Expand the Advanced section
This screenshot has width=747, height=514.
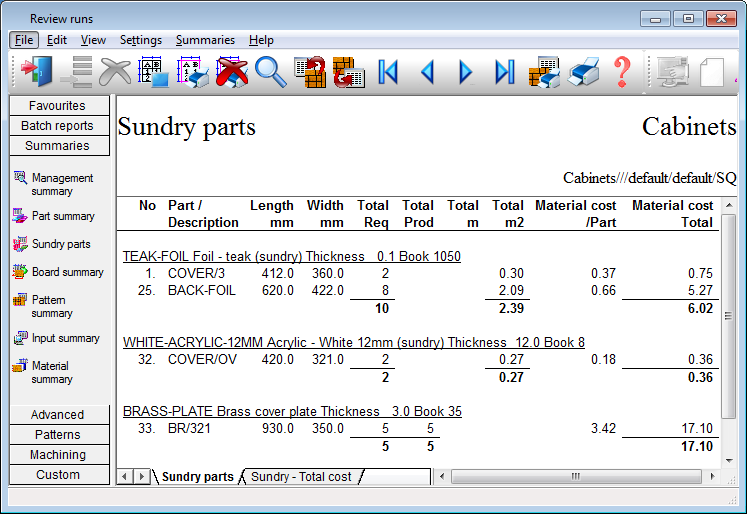[x=57, y=415]
